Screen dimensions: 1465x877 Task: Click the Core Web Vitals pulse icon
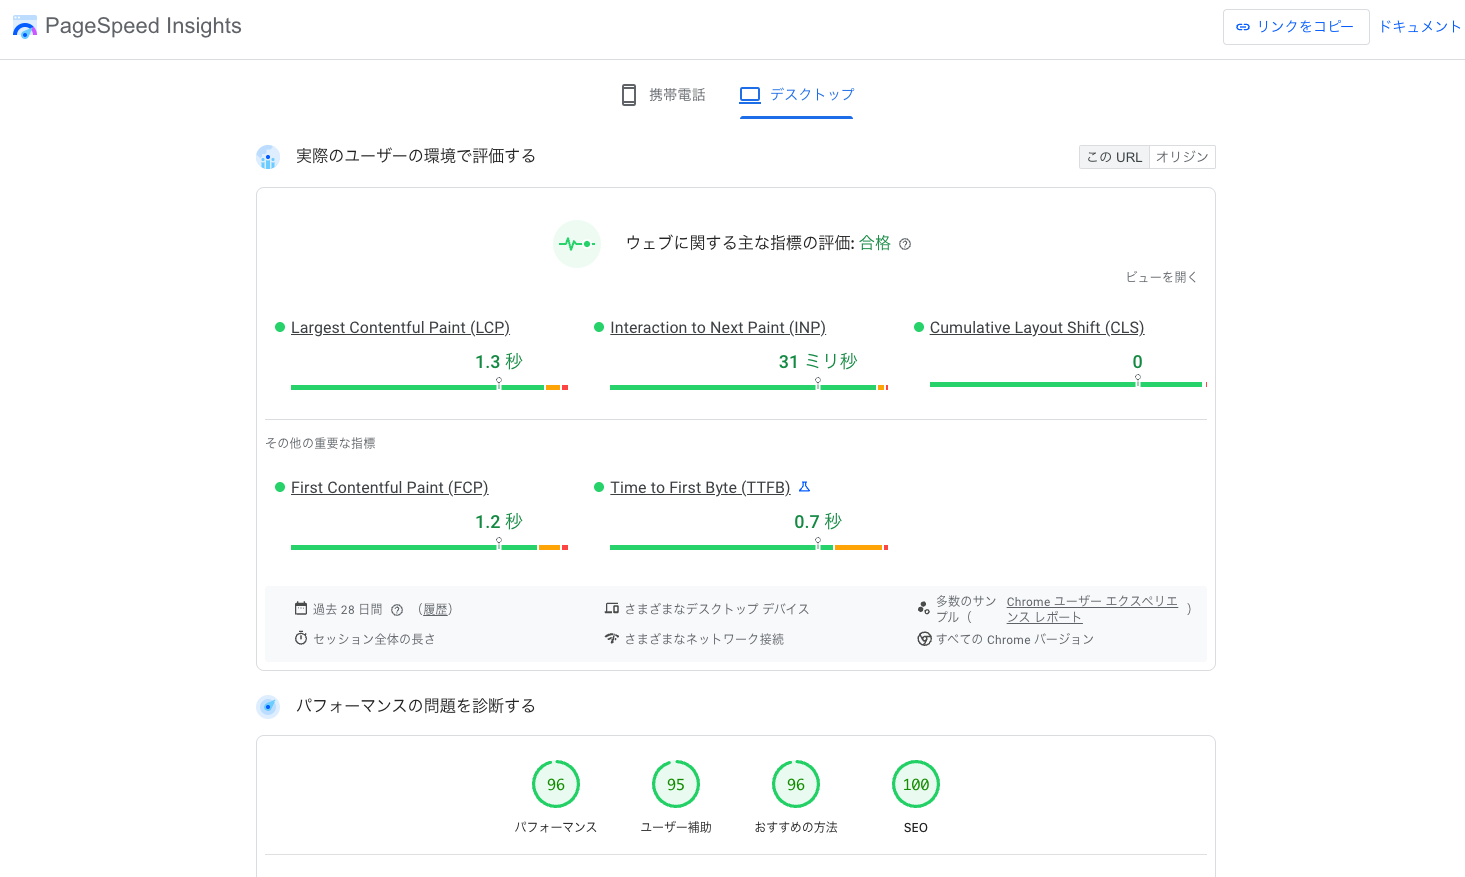pos(577,244)
